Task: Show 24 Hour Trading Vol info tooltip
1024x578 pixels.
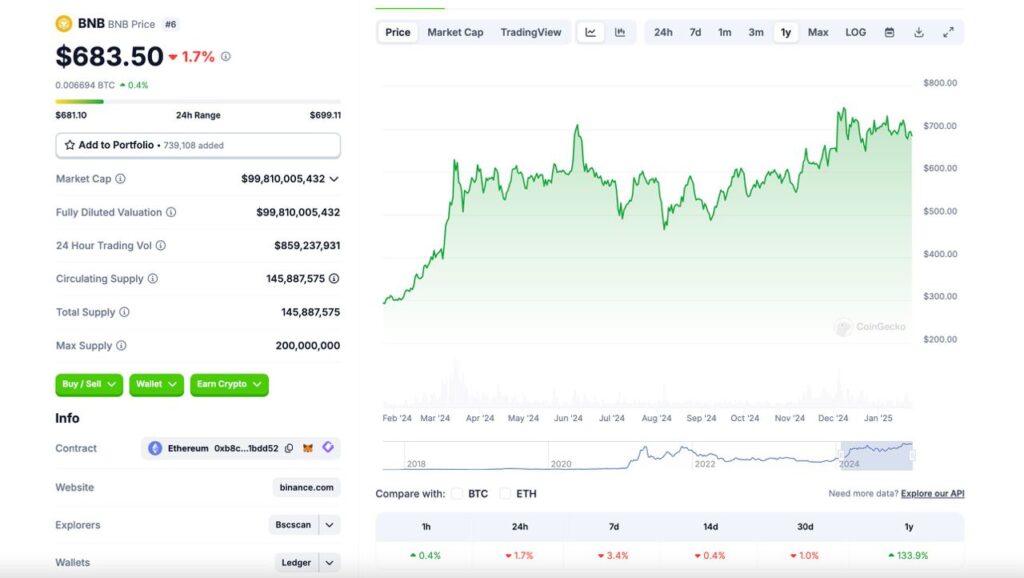Action: 161,246
